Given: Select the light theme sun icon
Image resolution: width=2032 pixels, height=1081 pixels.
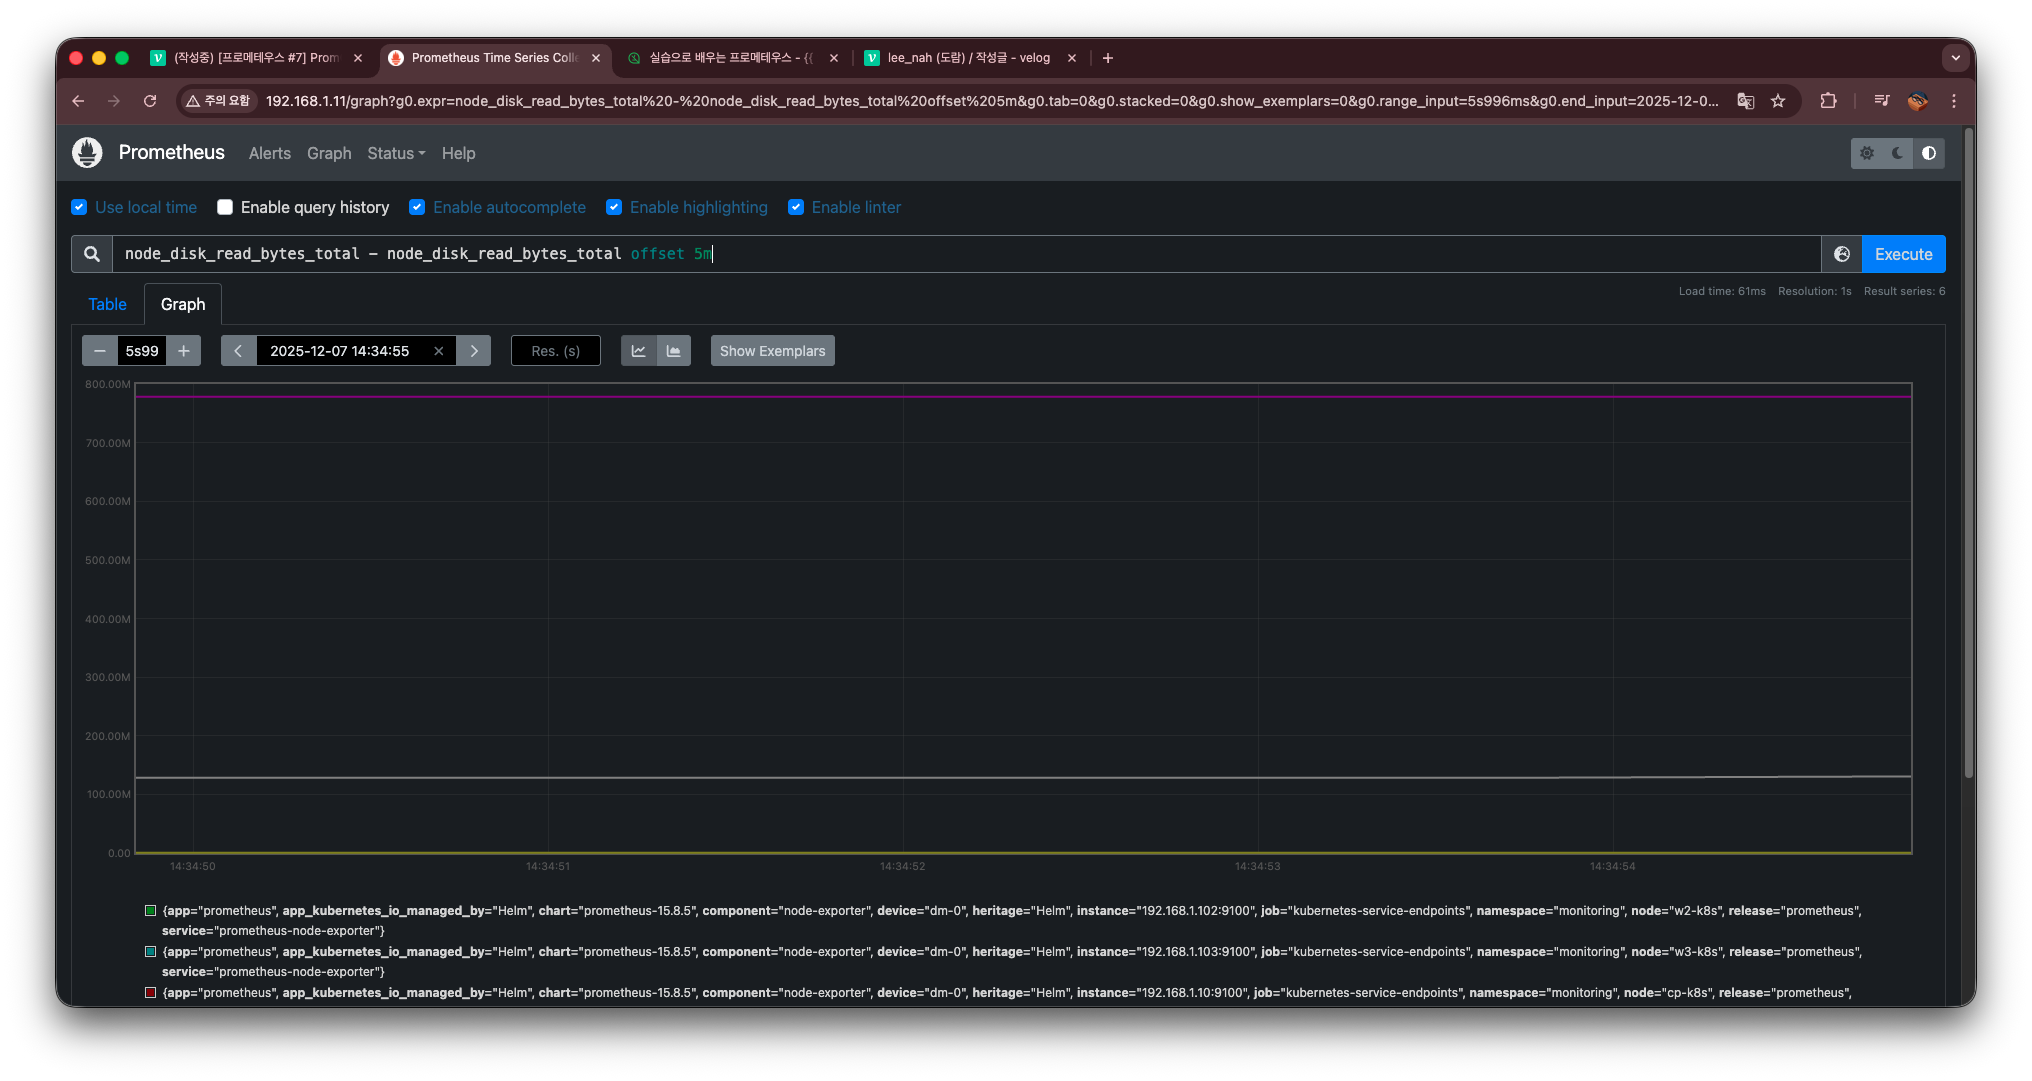Looking at the screenshot, I should (1866, 153).
